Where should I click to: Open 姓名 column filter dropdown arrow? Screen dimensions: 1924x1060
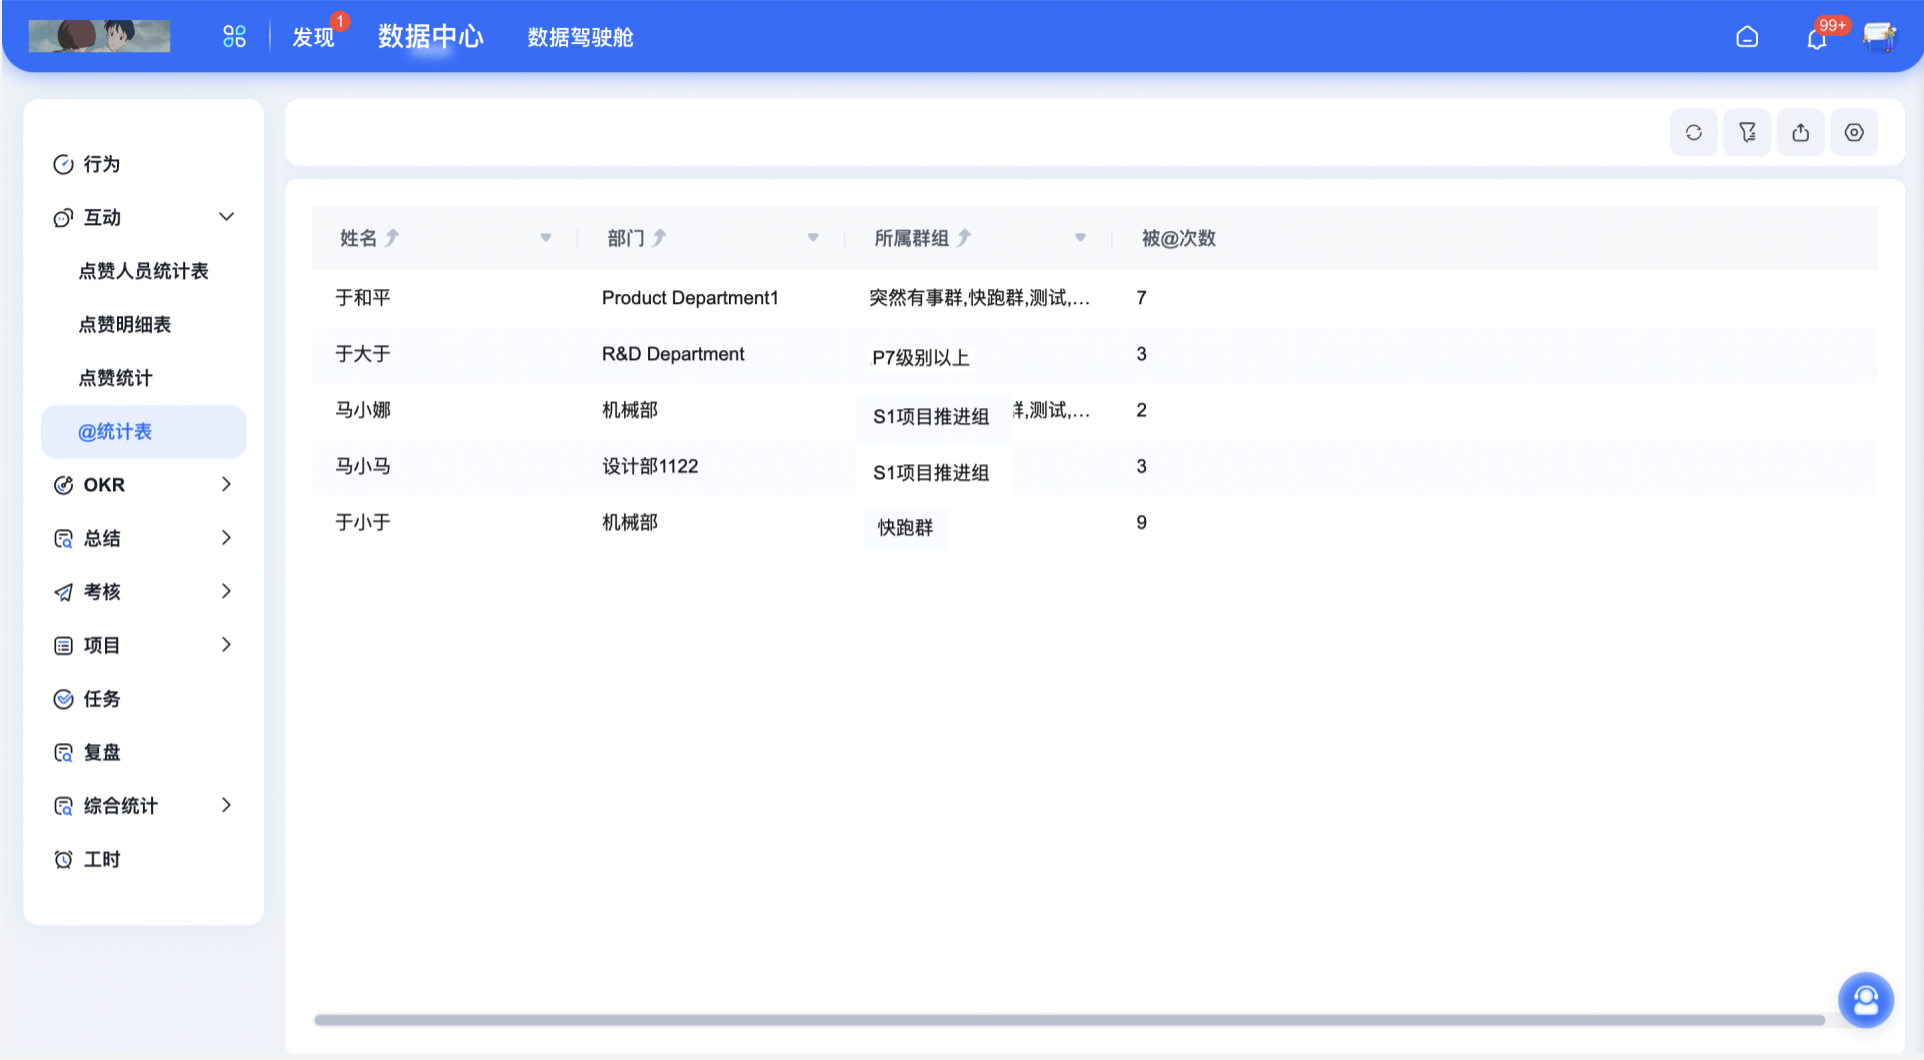[546, 238]
